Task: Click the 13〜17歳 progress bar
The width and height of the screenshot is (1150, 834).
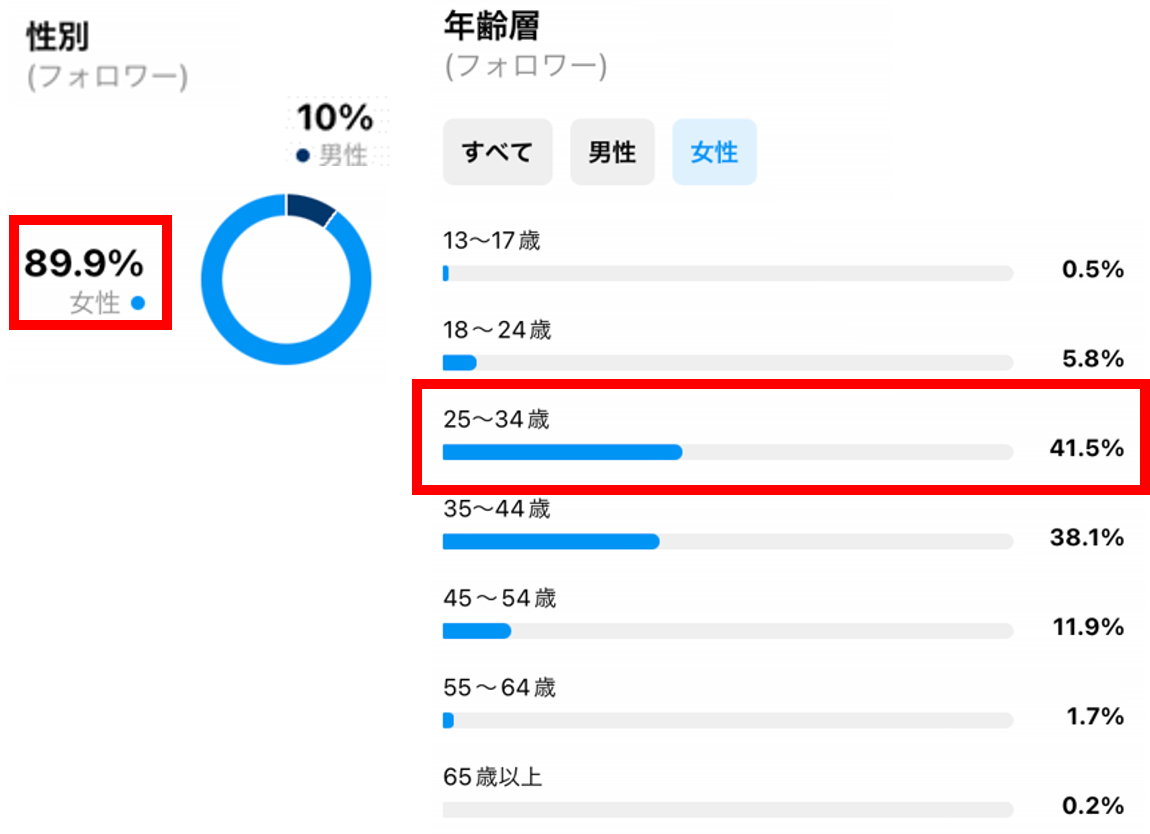Action: pyautogui.click(x=727, y=273)
